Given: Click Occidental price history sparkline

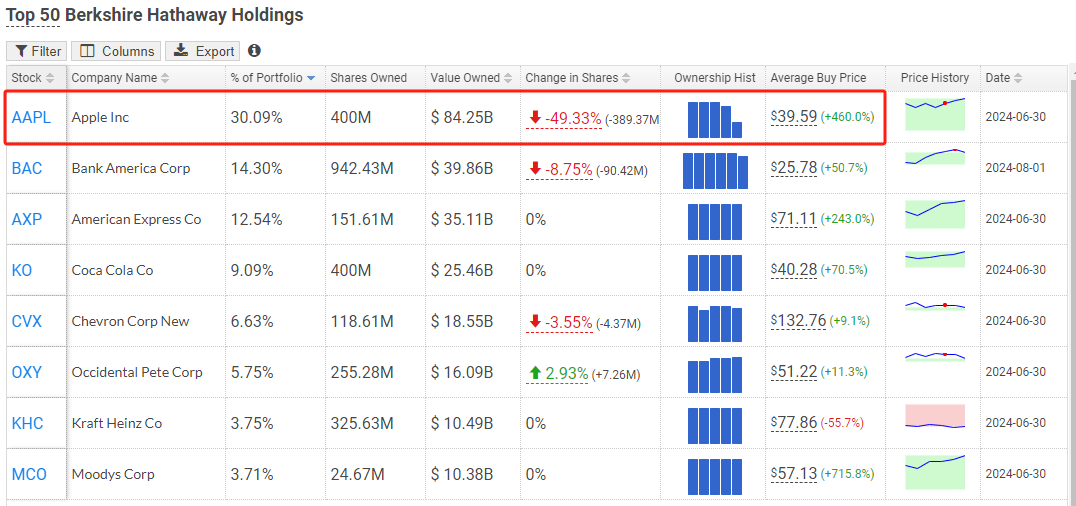Looking at the screenshot, I should (935, 356).
